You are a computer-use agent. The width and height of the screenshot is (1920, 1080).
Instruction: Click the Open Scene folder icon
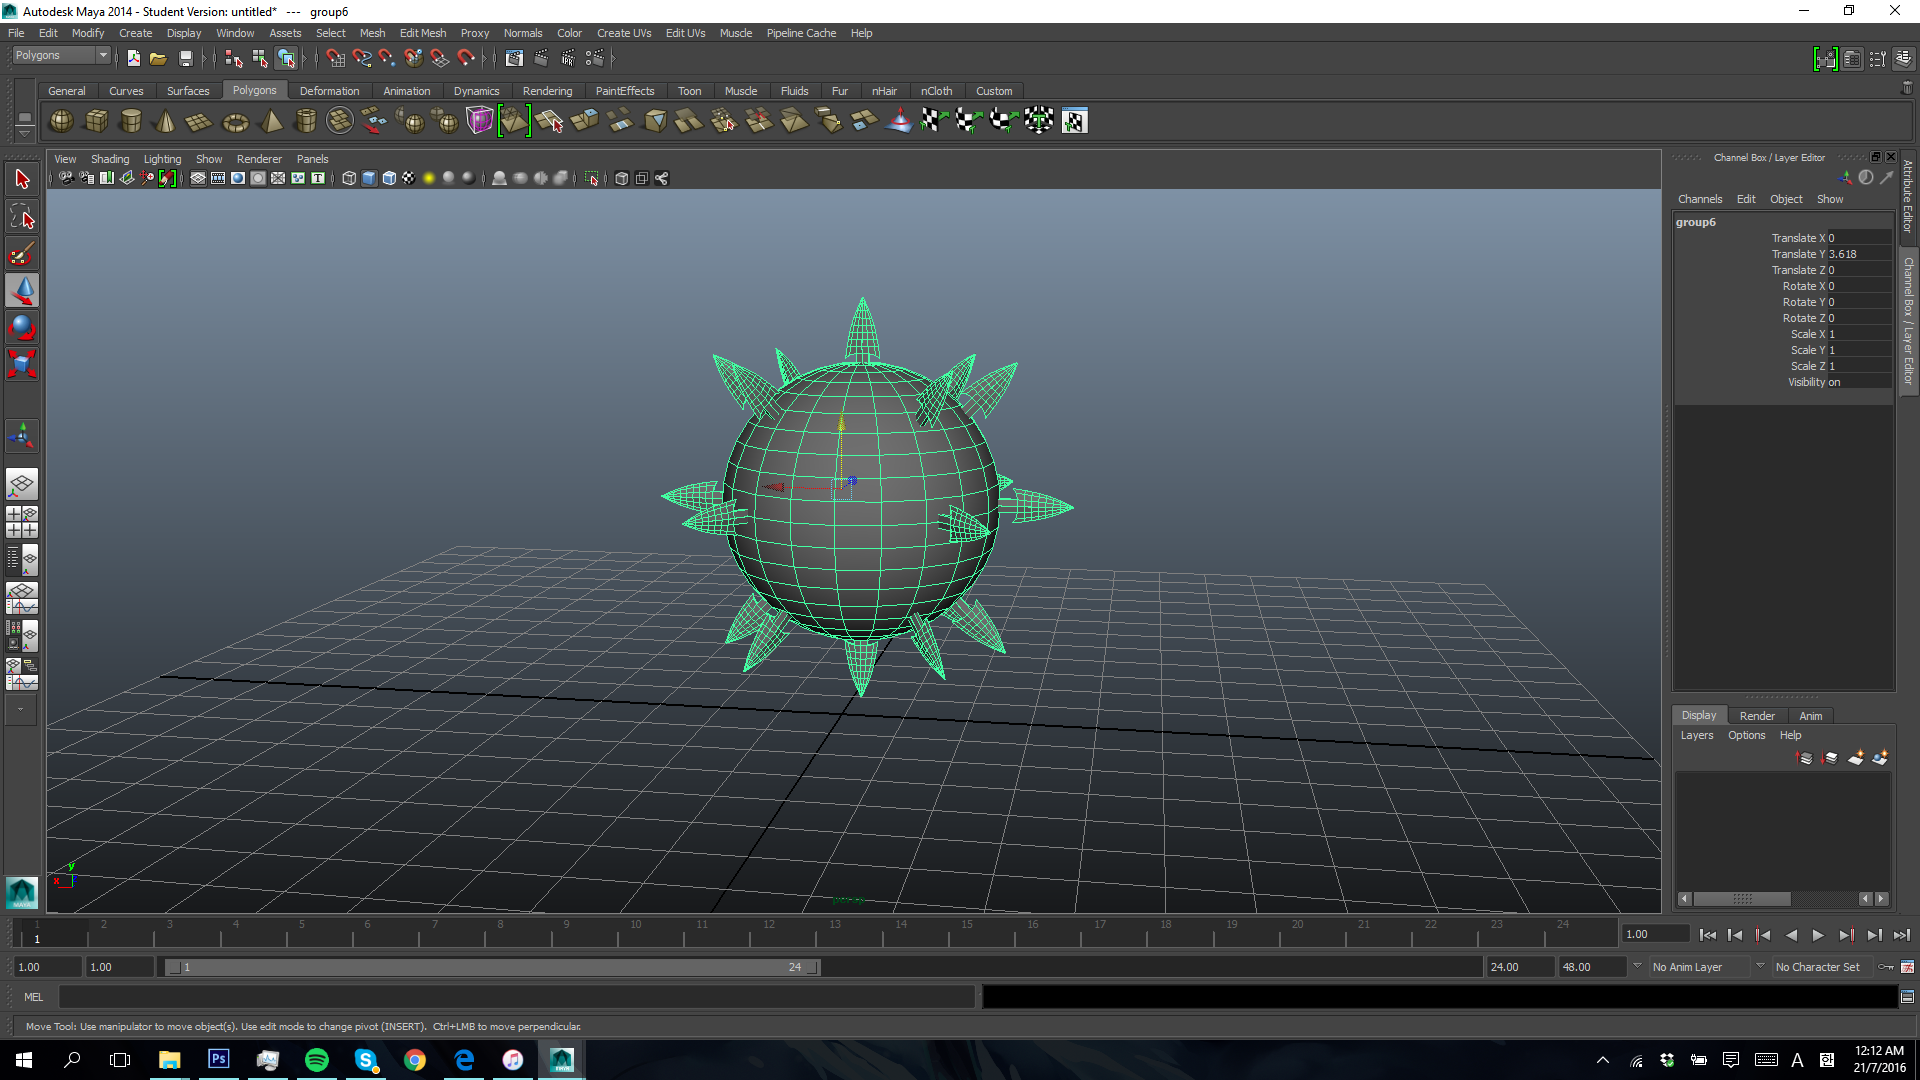158,58
